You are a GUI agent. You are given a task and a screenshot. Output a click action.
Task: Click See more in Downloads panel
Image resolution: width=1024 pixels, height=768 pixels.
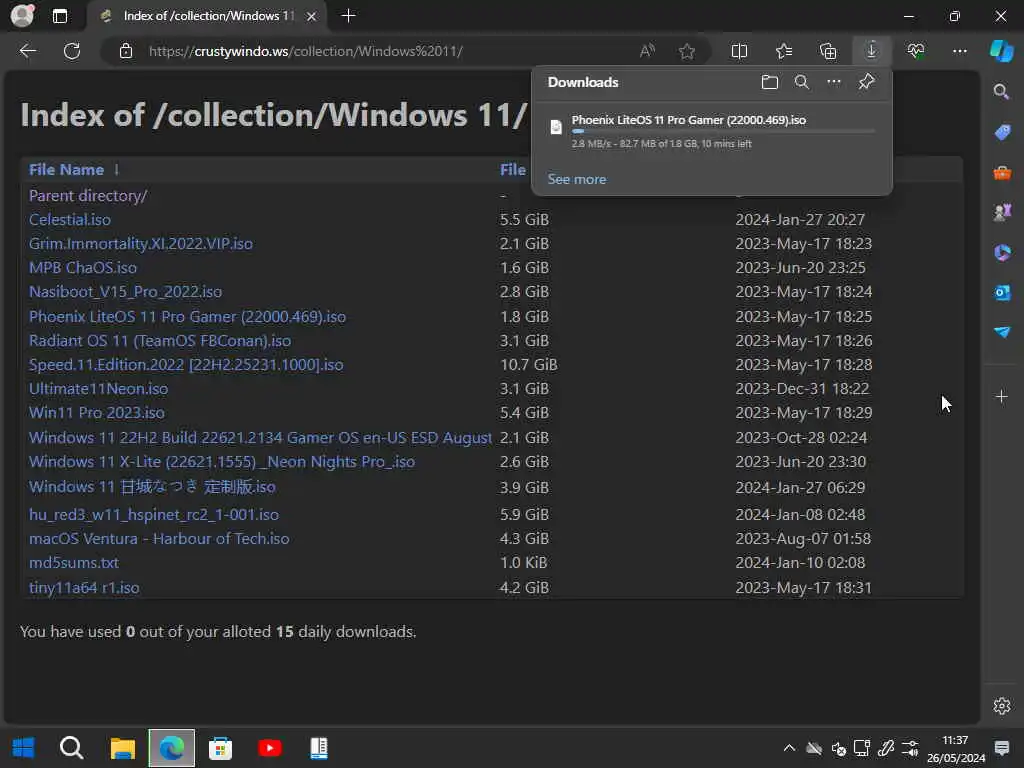[577, 179]
